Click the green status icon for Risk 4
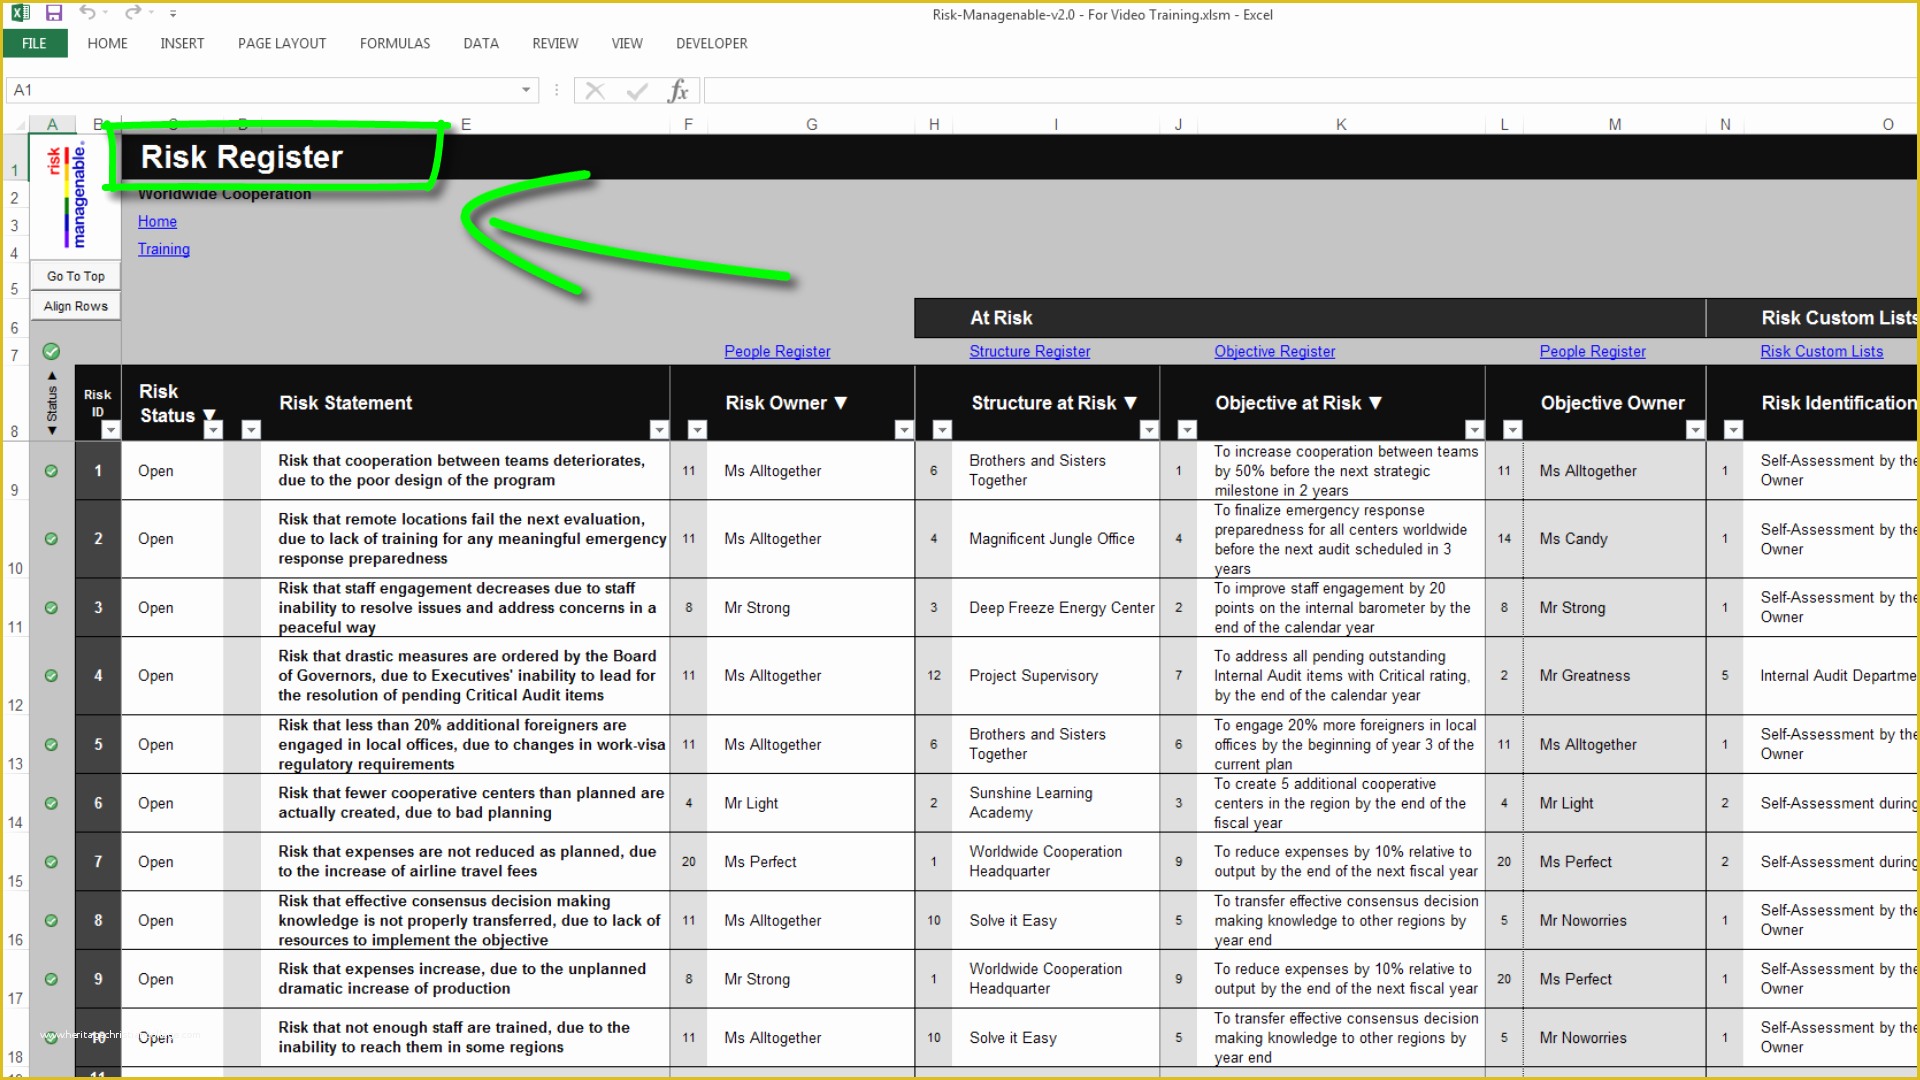The width and height of the screenshot is (1920, 1080). [50, 675]
